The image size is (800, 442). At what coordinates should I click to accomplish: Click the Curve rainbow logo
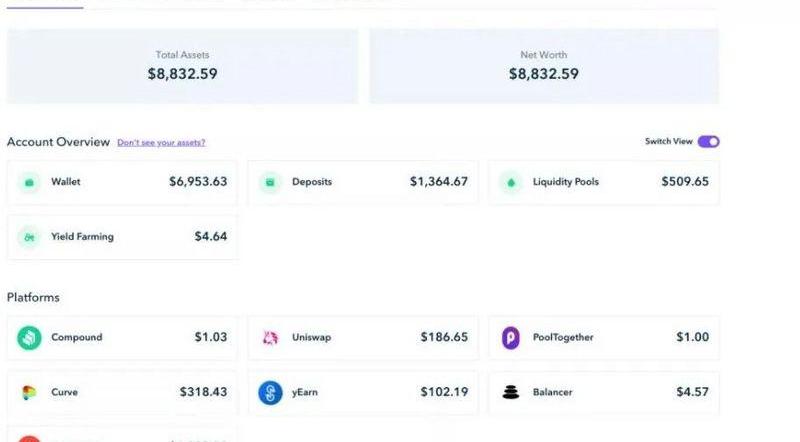(x=29, y=392)
